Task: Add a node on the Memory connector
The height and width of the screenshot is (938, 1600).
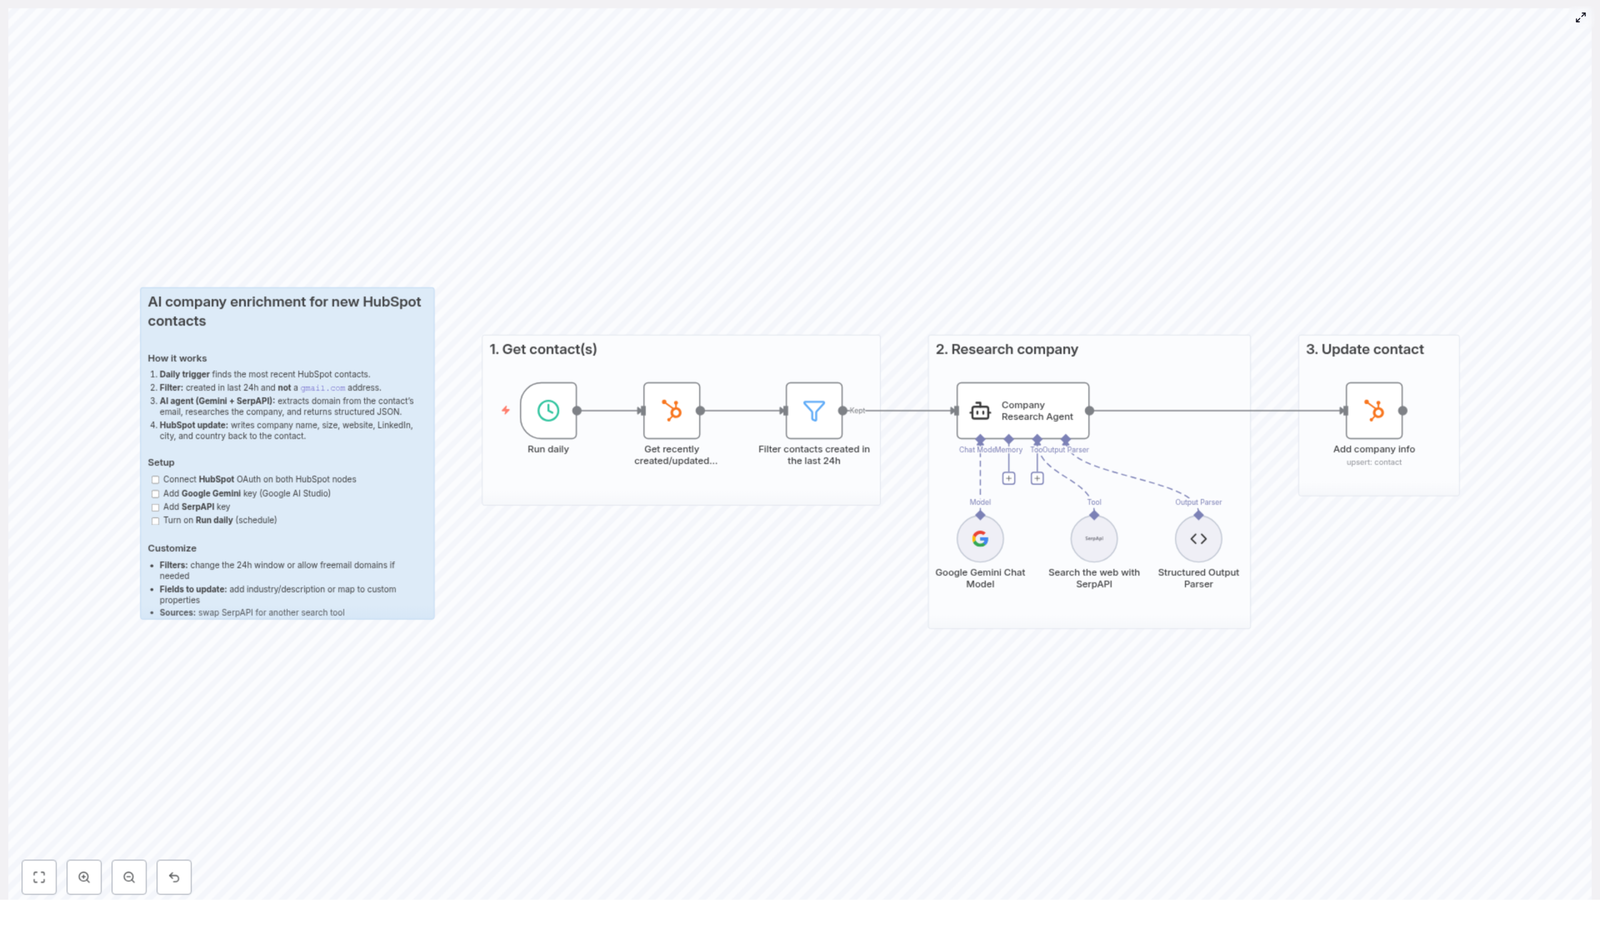Action: [x=1009, y=477]
